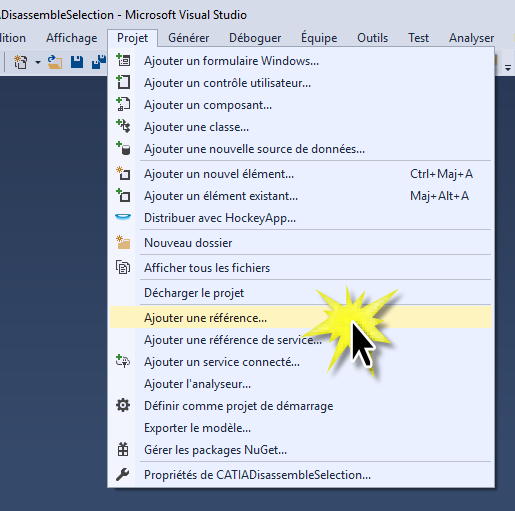Click the new folder icon
The width and height of the screenshot is (515, 511).
[x=123, y=242]
